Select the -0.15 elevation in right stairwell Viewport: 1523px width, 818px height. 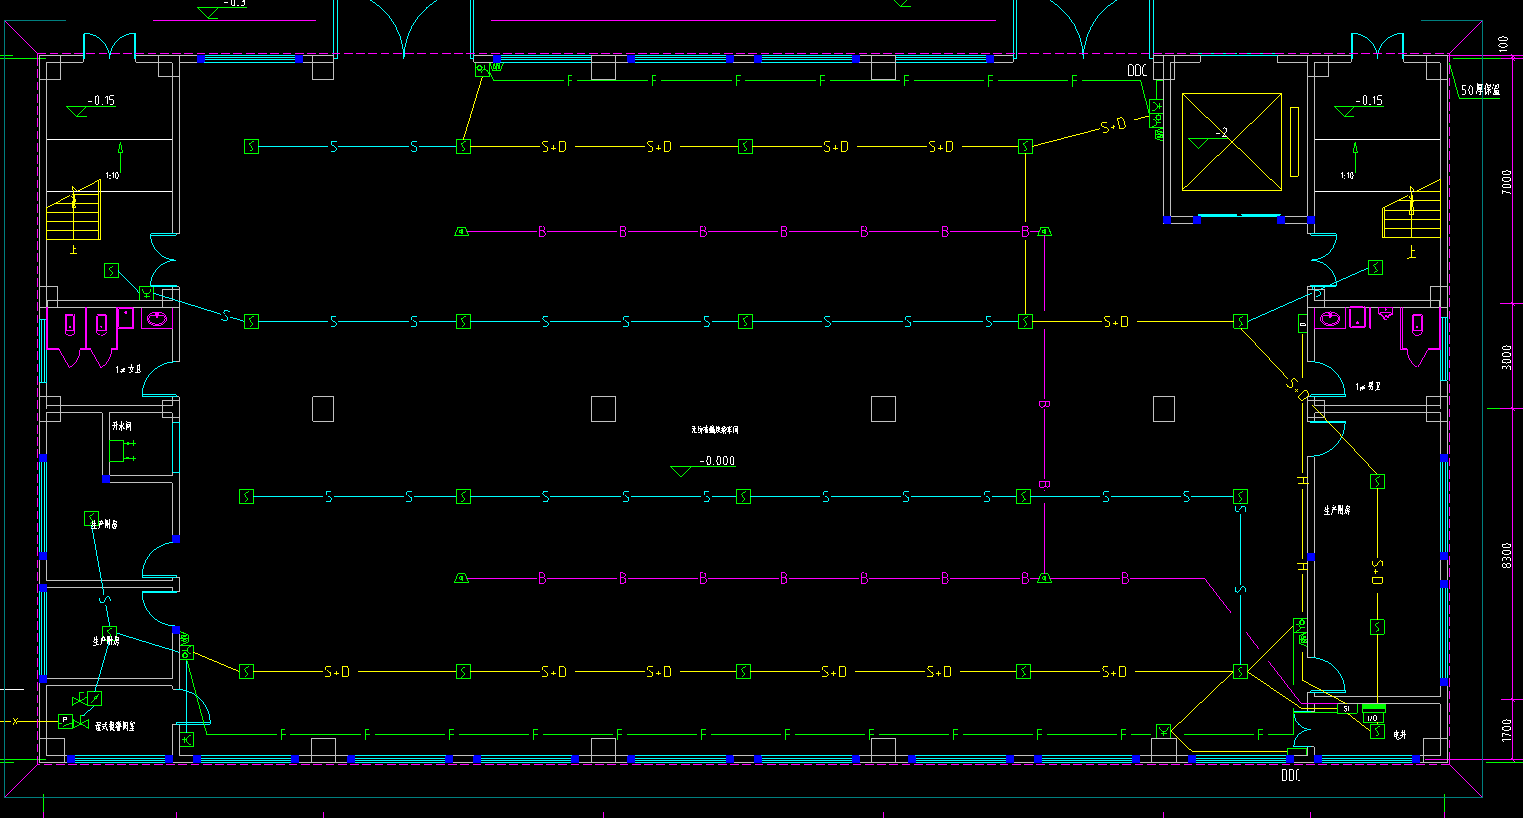pos(1369,100)
